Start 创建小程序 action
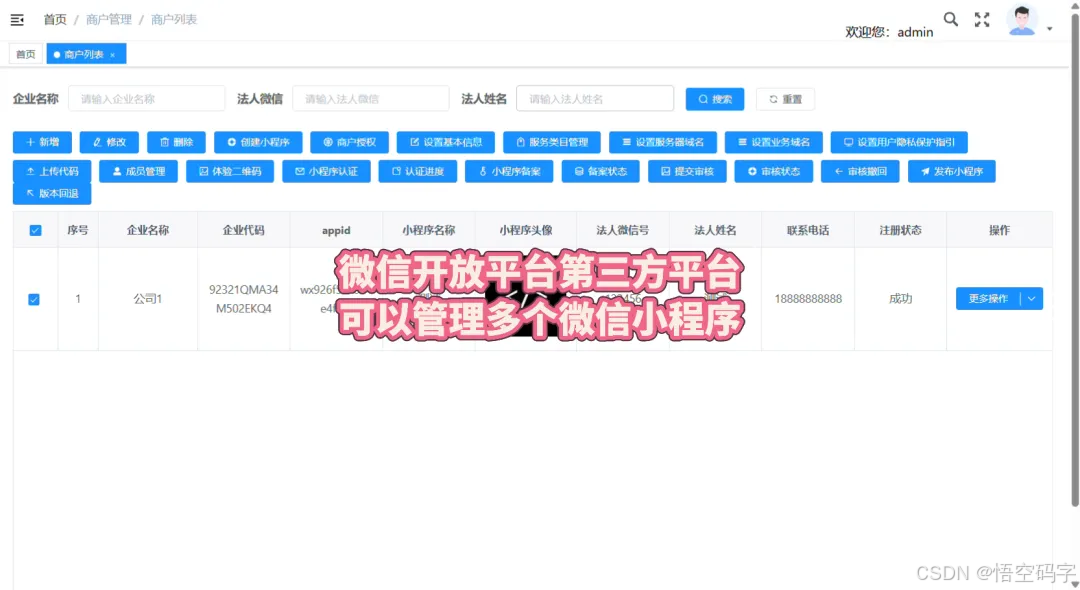The image size is (1080, 590). point(258,142)
